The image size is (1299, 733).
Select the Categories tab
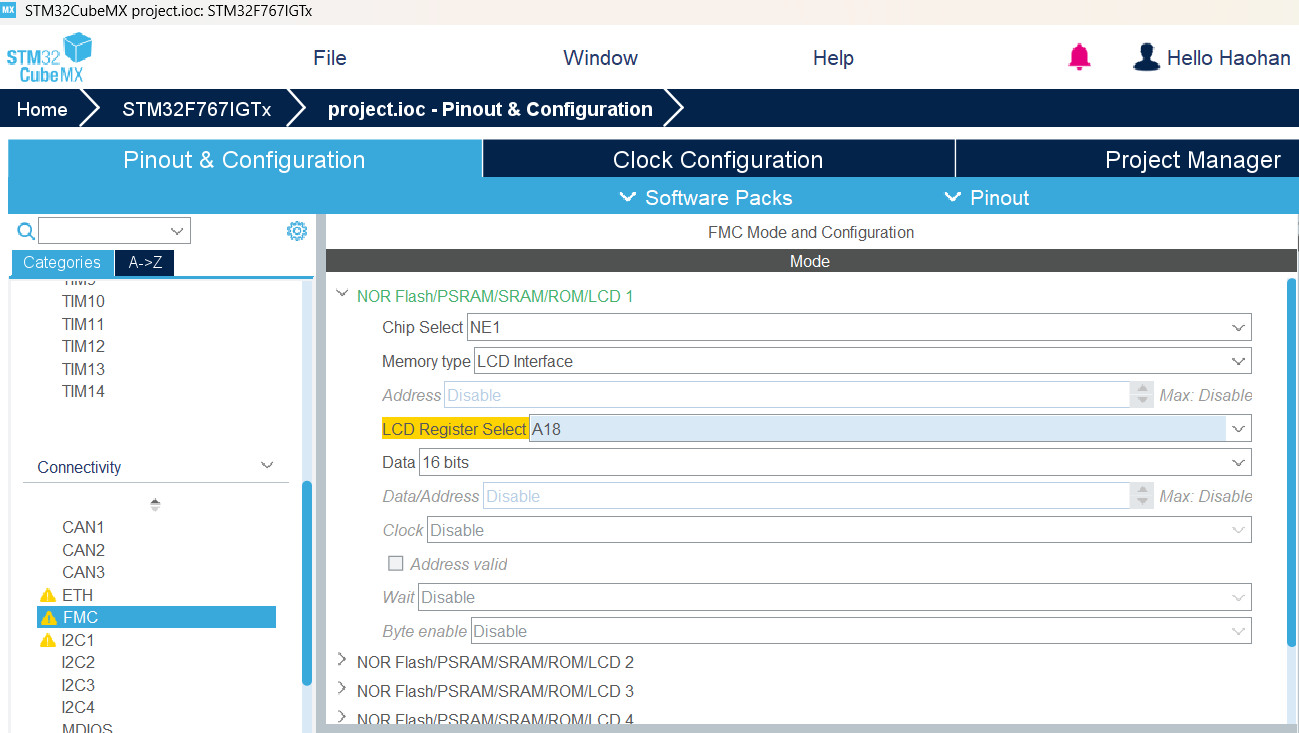click(x=62, y=262)
